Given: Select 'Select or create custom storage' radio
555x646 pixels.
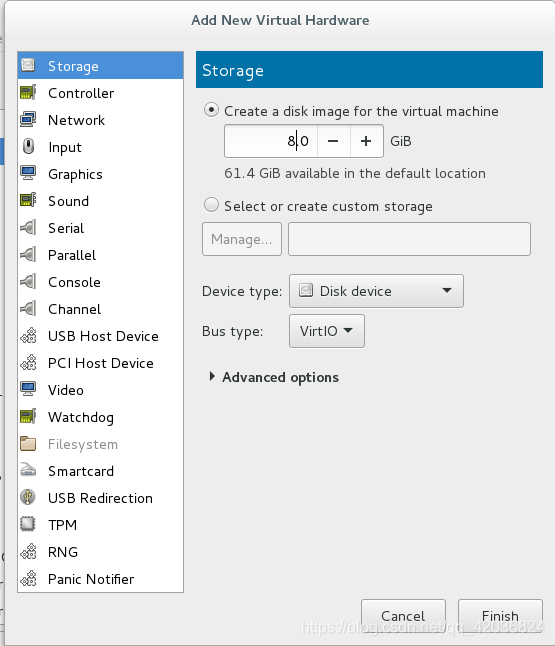Looking at the screenshot, I should (211, 205).
